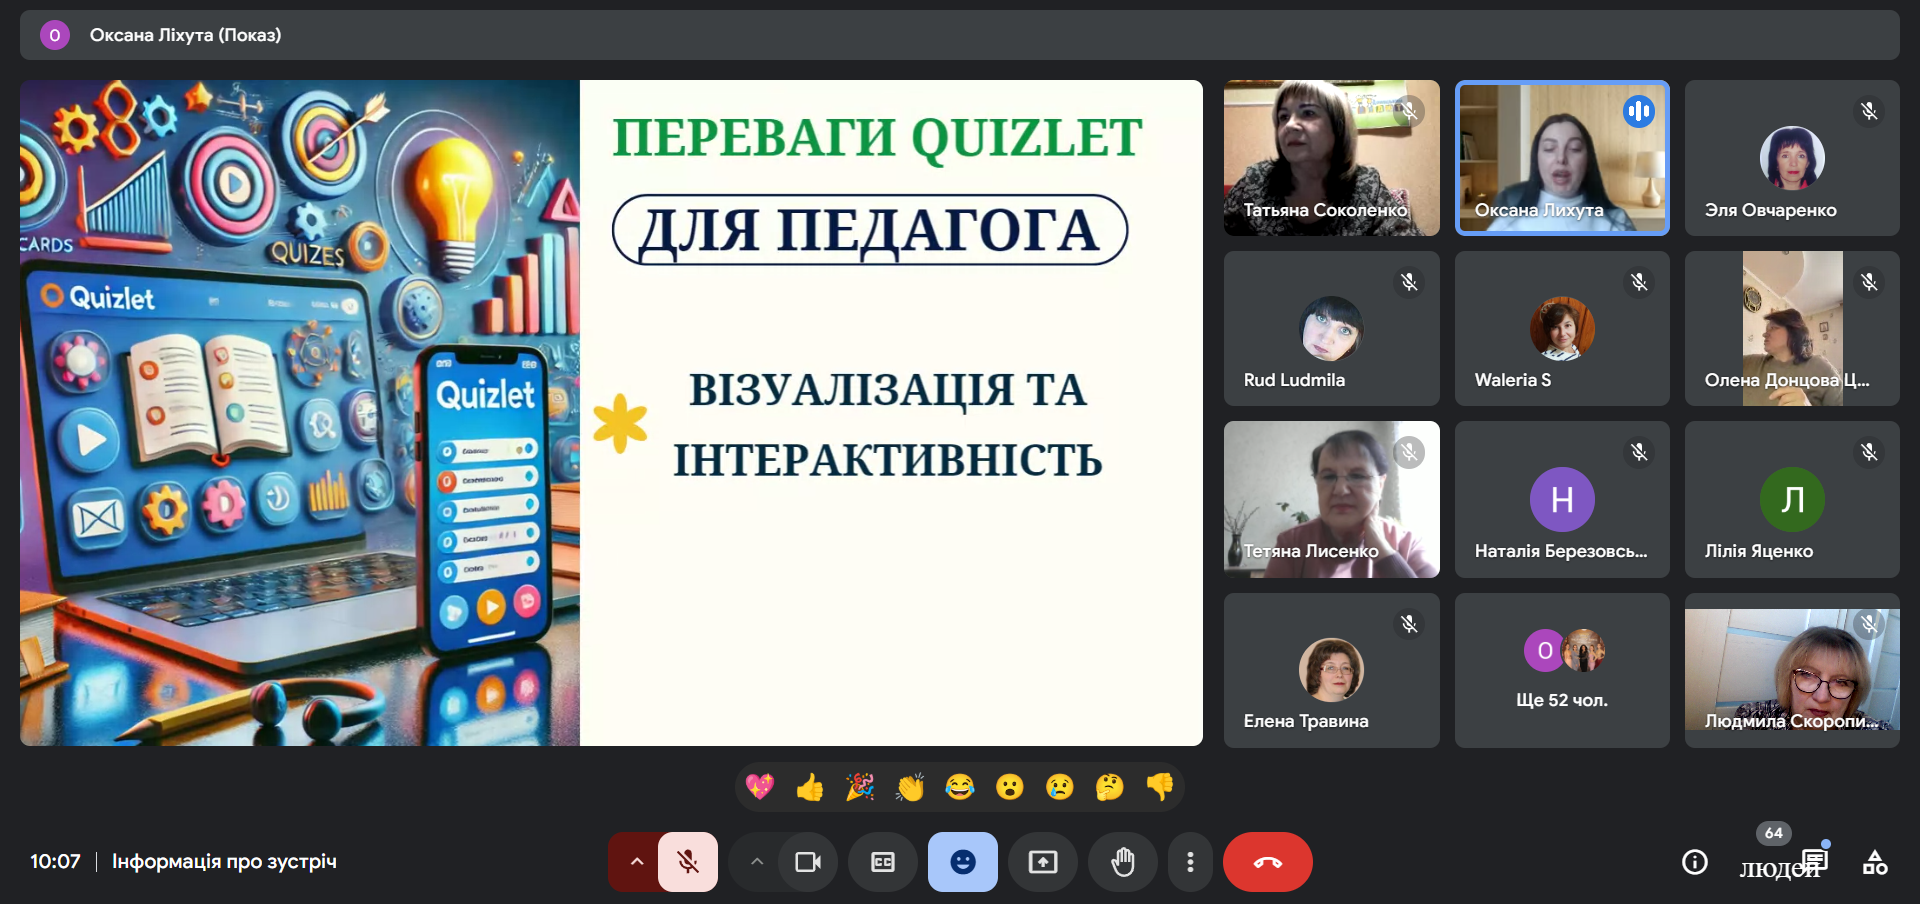Send thumbs up reaction
The image size is (1920, 904).
(810, 787)
